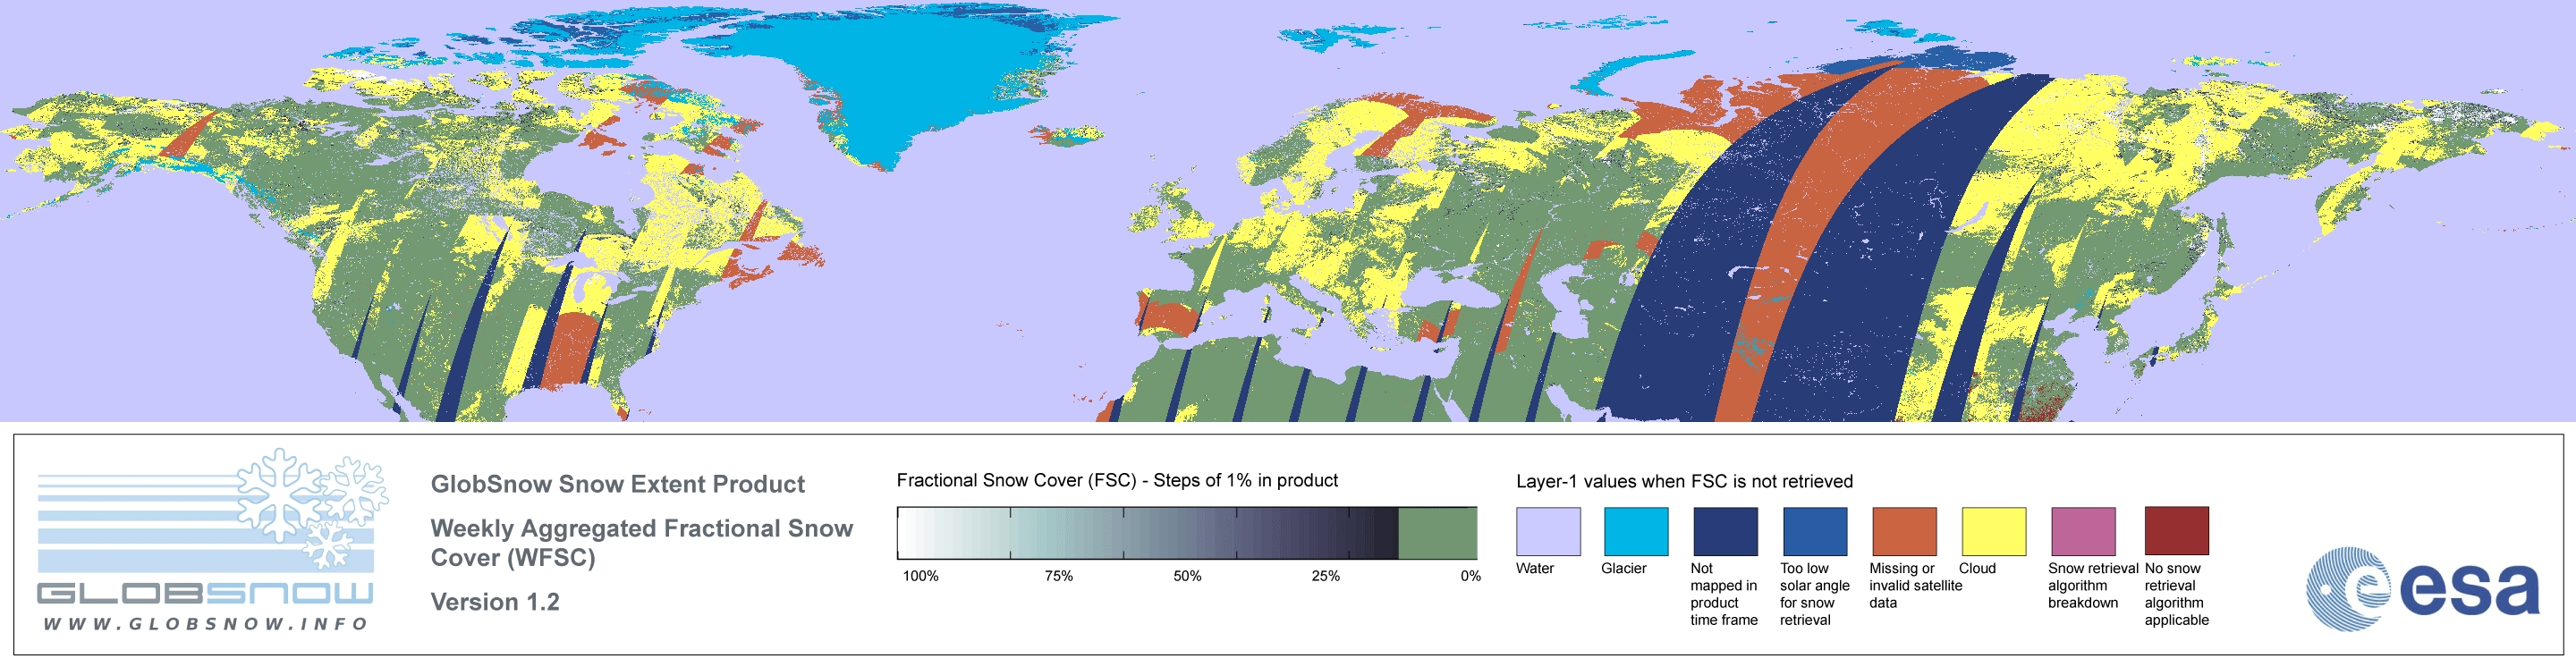Image resolution: width=2576 pixels, height=667 pixels.
Task: Open the WWW.GLOBSNOW.INFO link text
Action: coord(206,624)
